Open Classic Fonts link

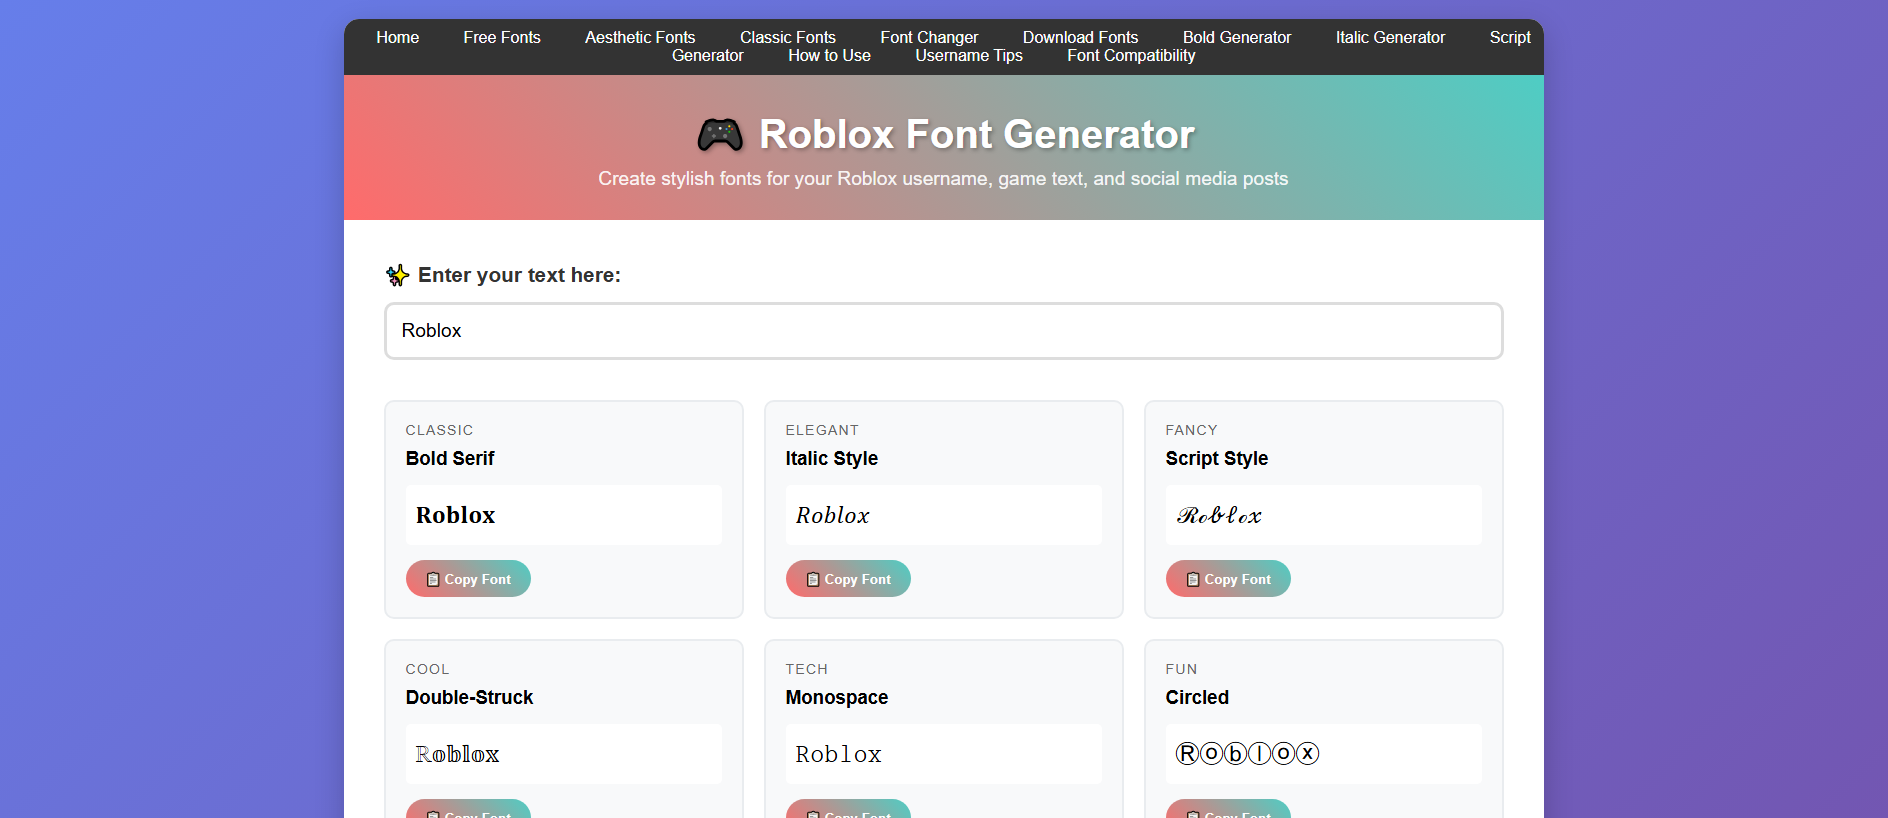point(787,37)
